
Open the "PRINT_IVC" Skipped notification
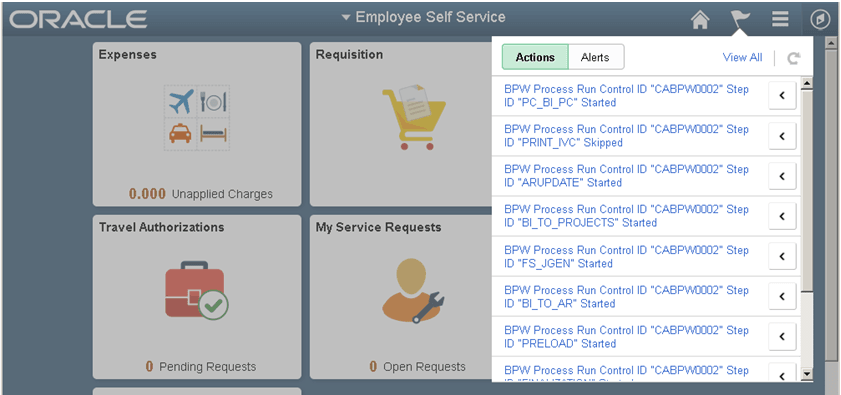pos(626,136)
